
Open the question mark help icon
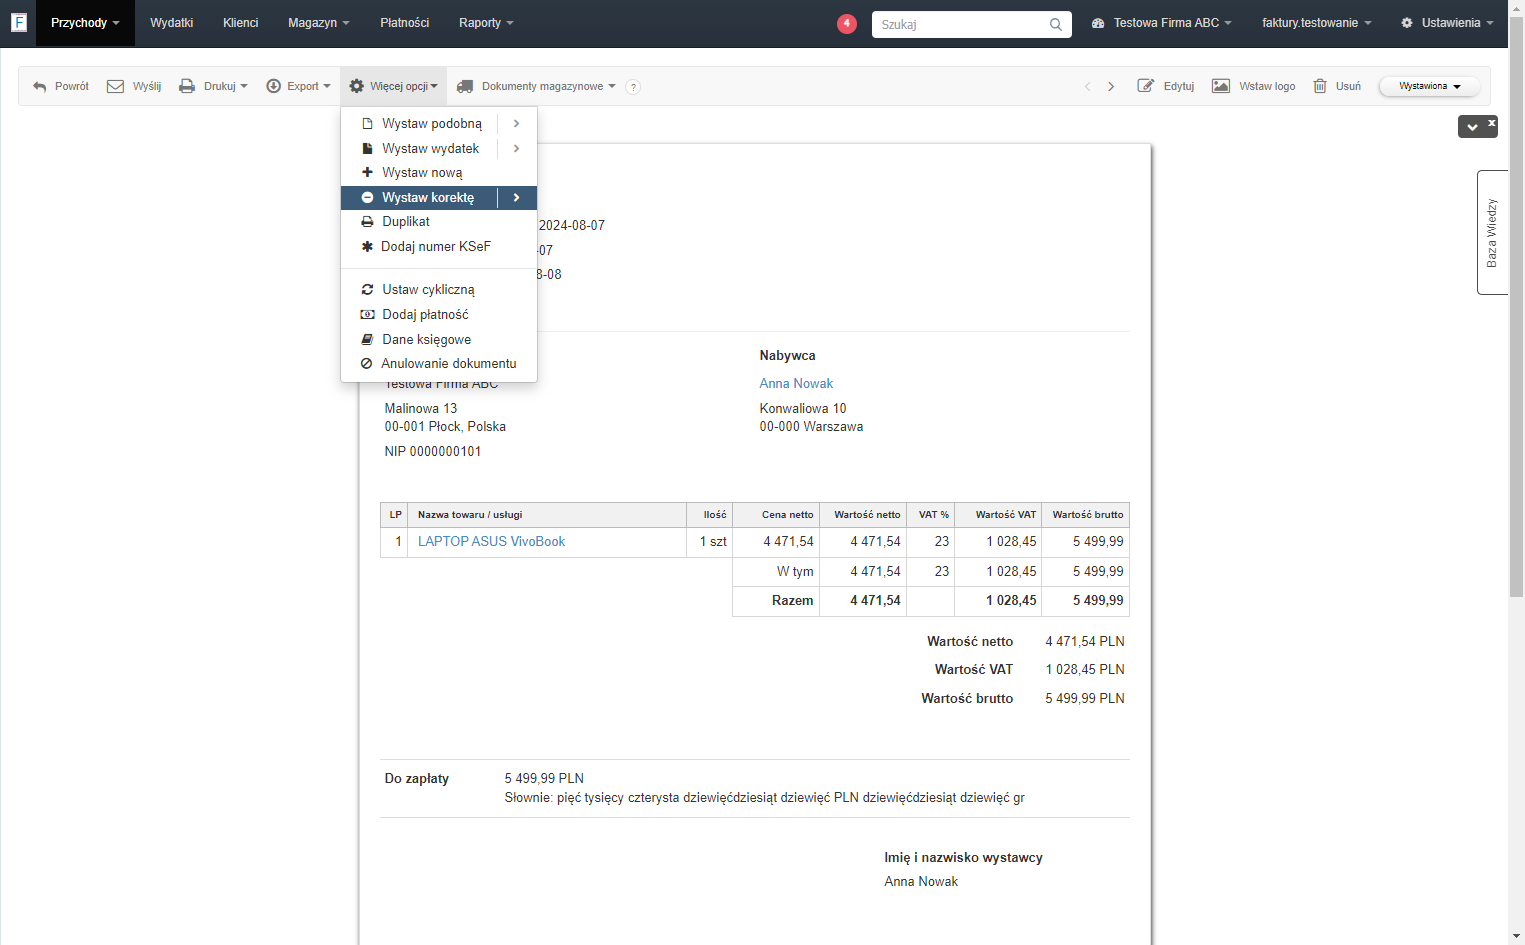click(633, 87)
